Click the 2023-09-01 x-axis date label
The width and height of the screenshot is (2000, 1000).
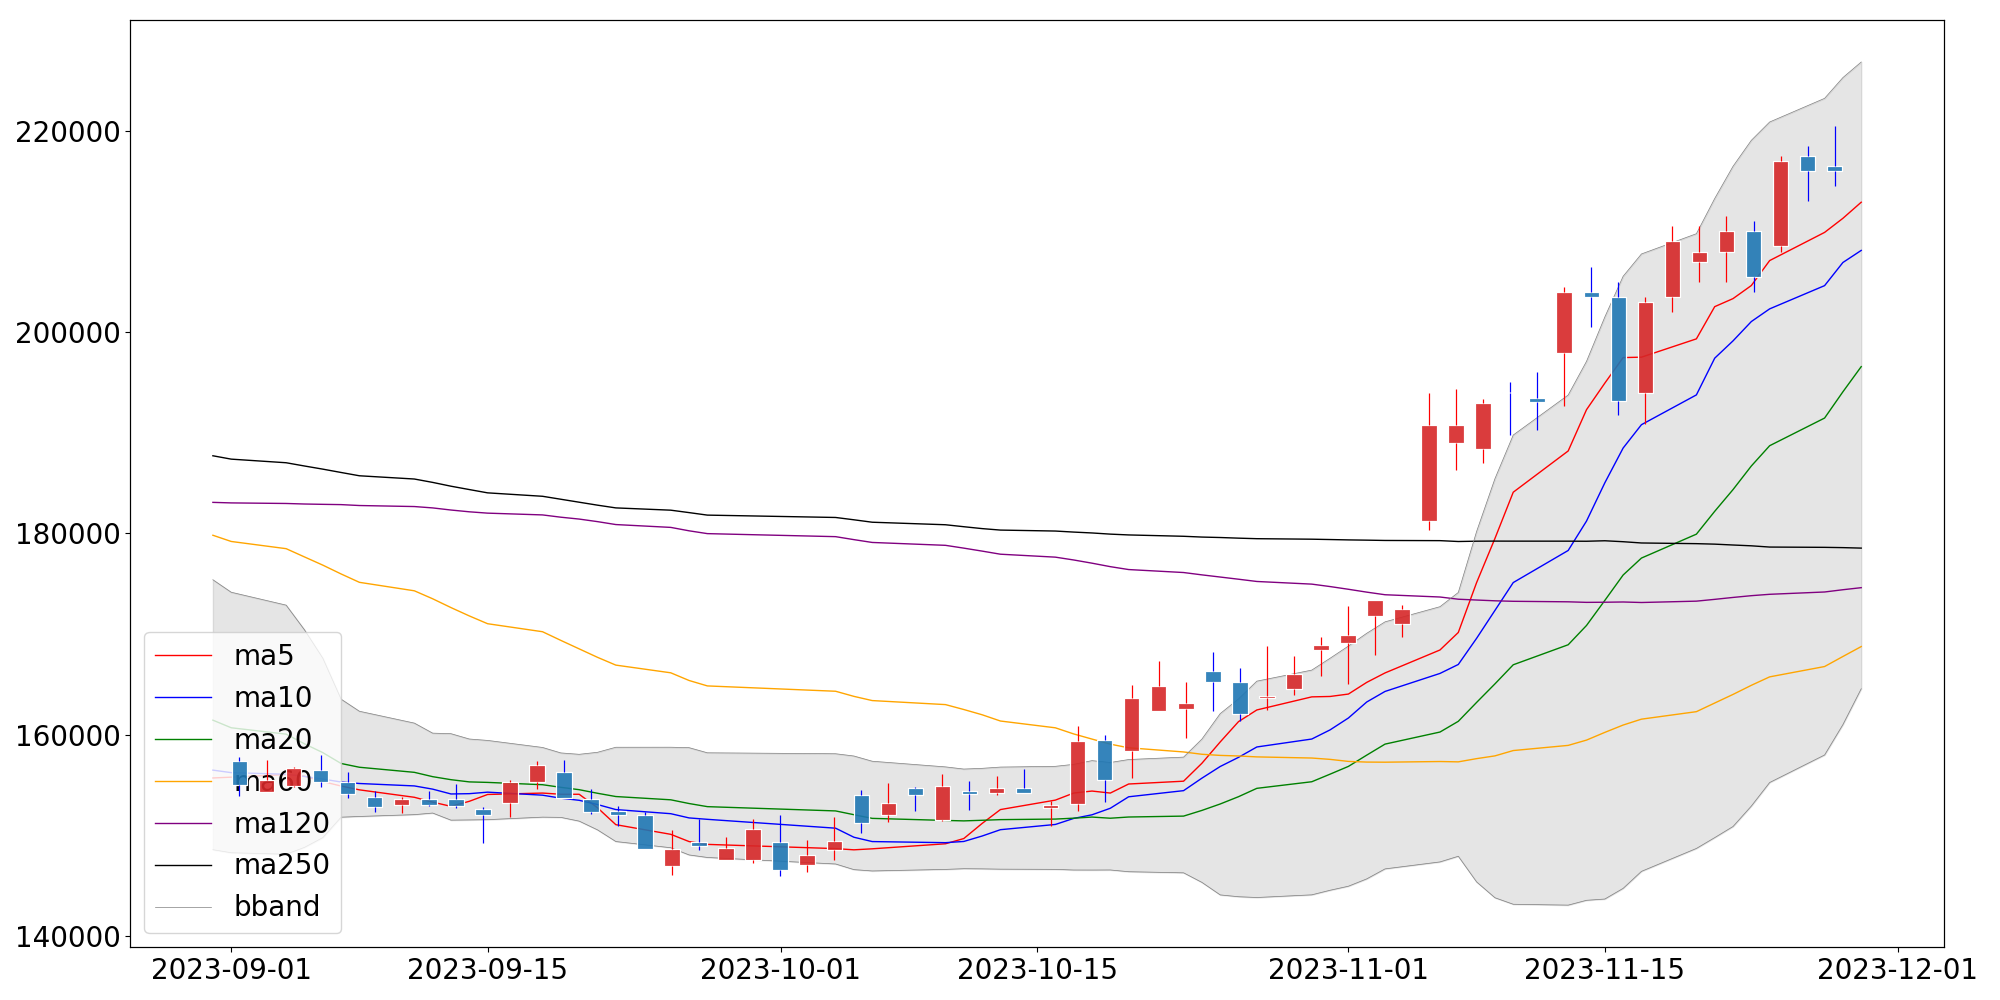[x=231, y=970]
